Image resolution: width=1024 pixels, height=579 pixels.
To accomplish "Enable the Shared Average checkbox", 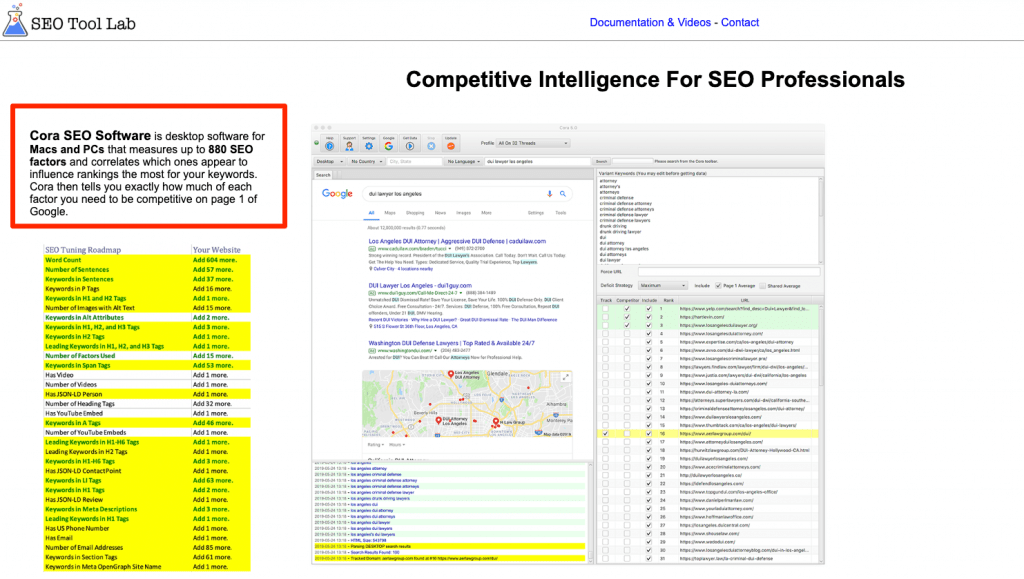I will coord(762,286).
